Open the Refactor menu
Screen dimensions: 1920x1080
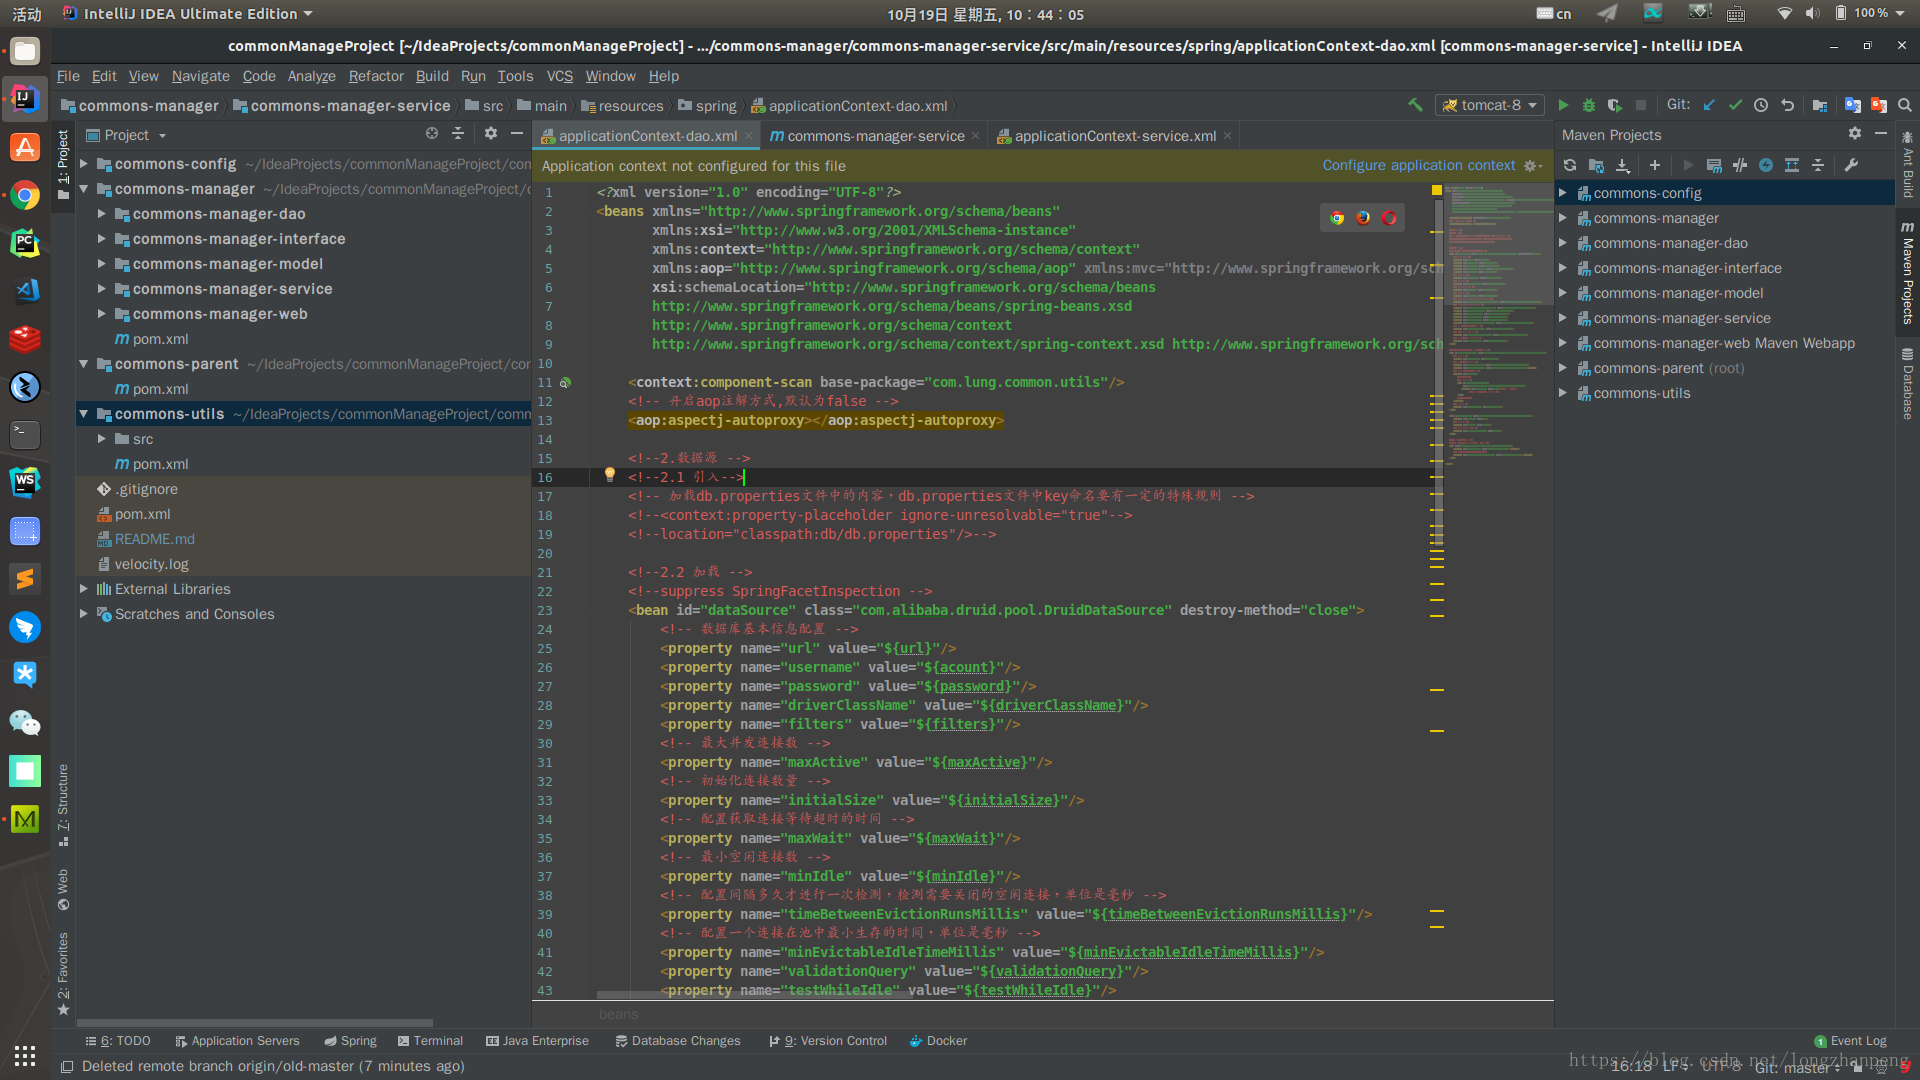376,76
